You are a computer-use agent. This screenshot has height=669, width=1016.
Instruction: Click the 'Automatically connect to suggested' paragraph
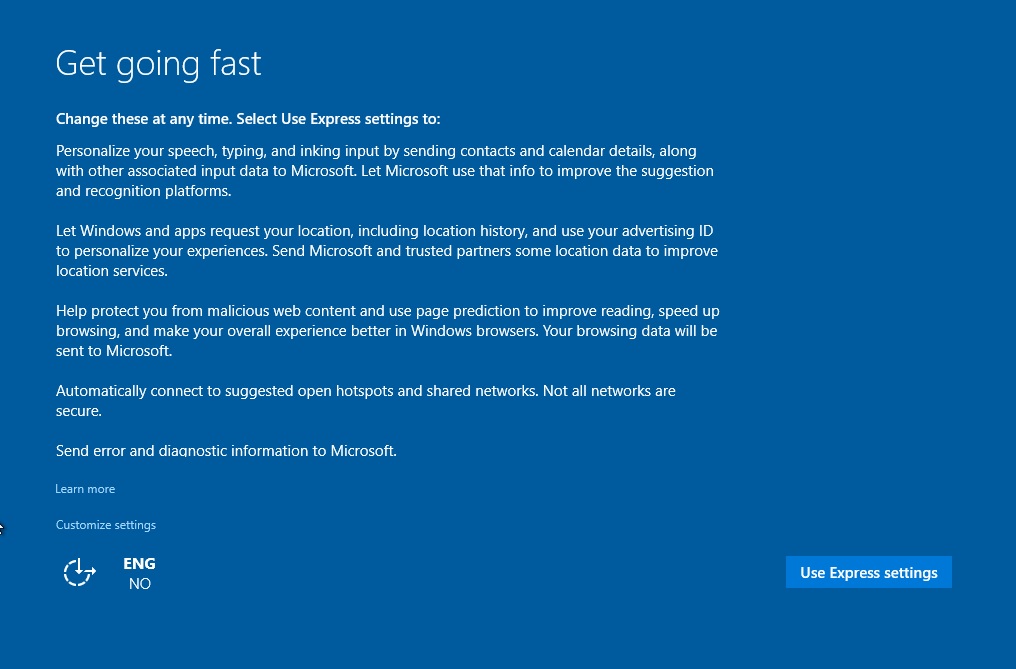pyautogui.click(x=365, y=401)
